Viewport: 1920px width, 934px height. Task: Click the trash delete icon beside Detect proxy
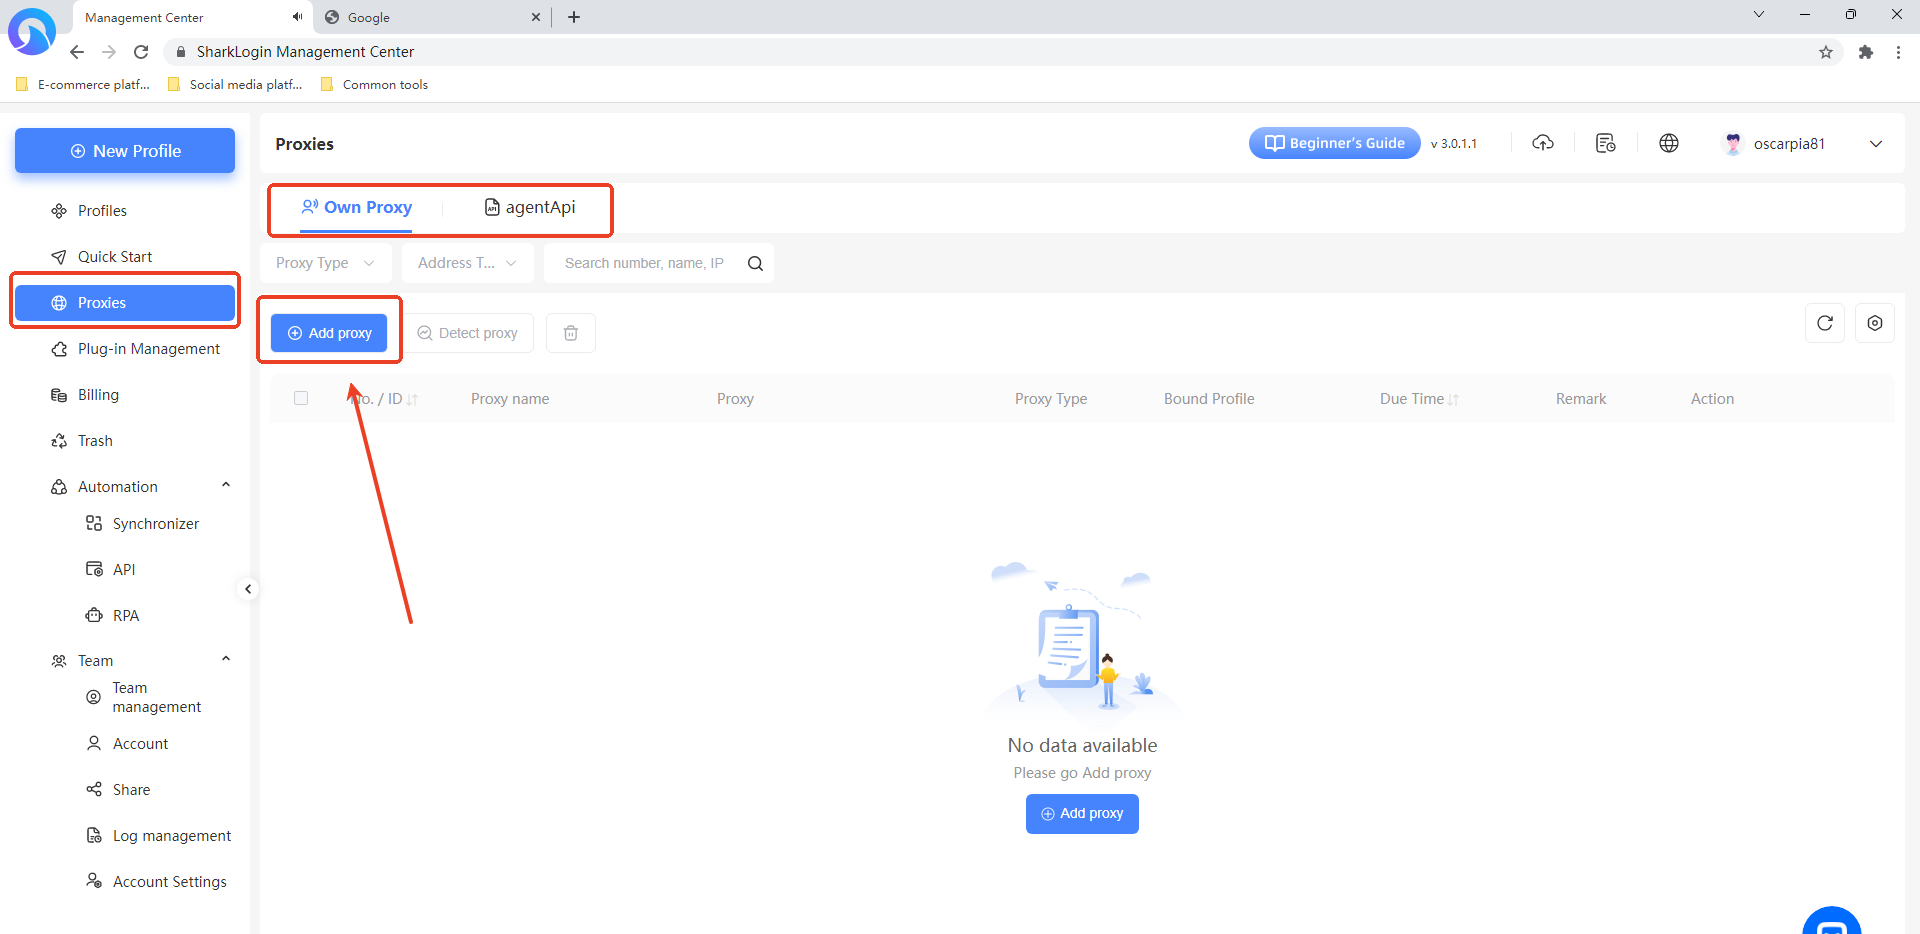[x=570, y=333]
